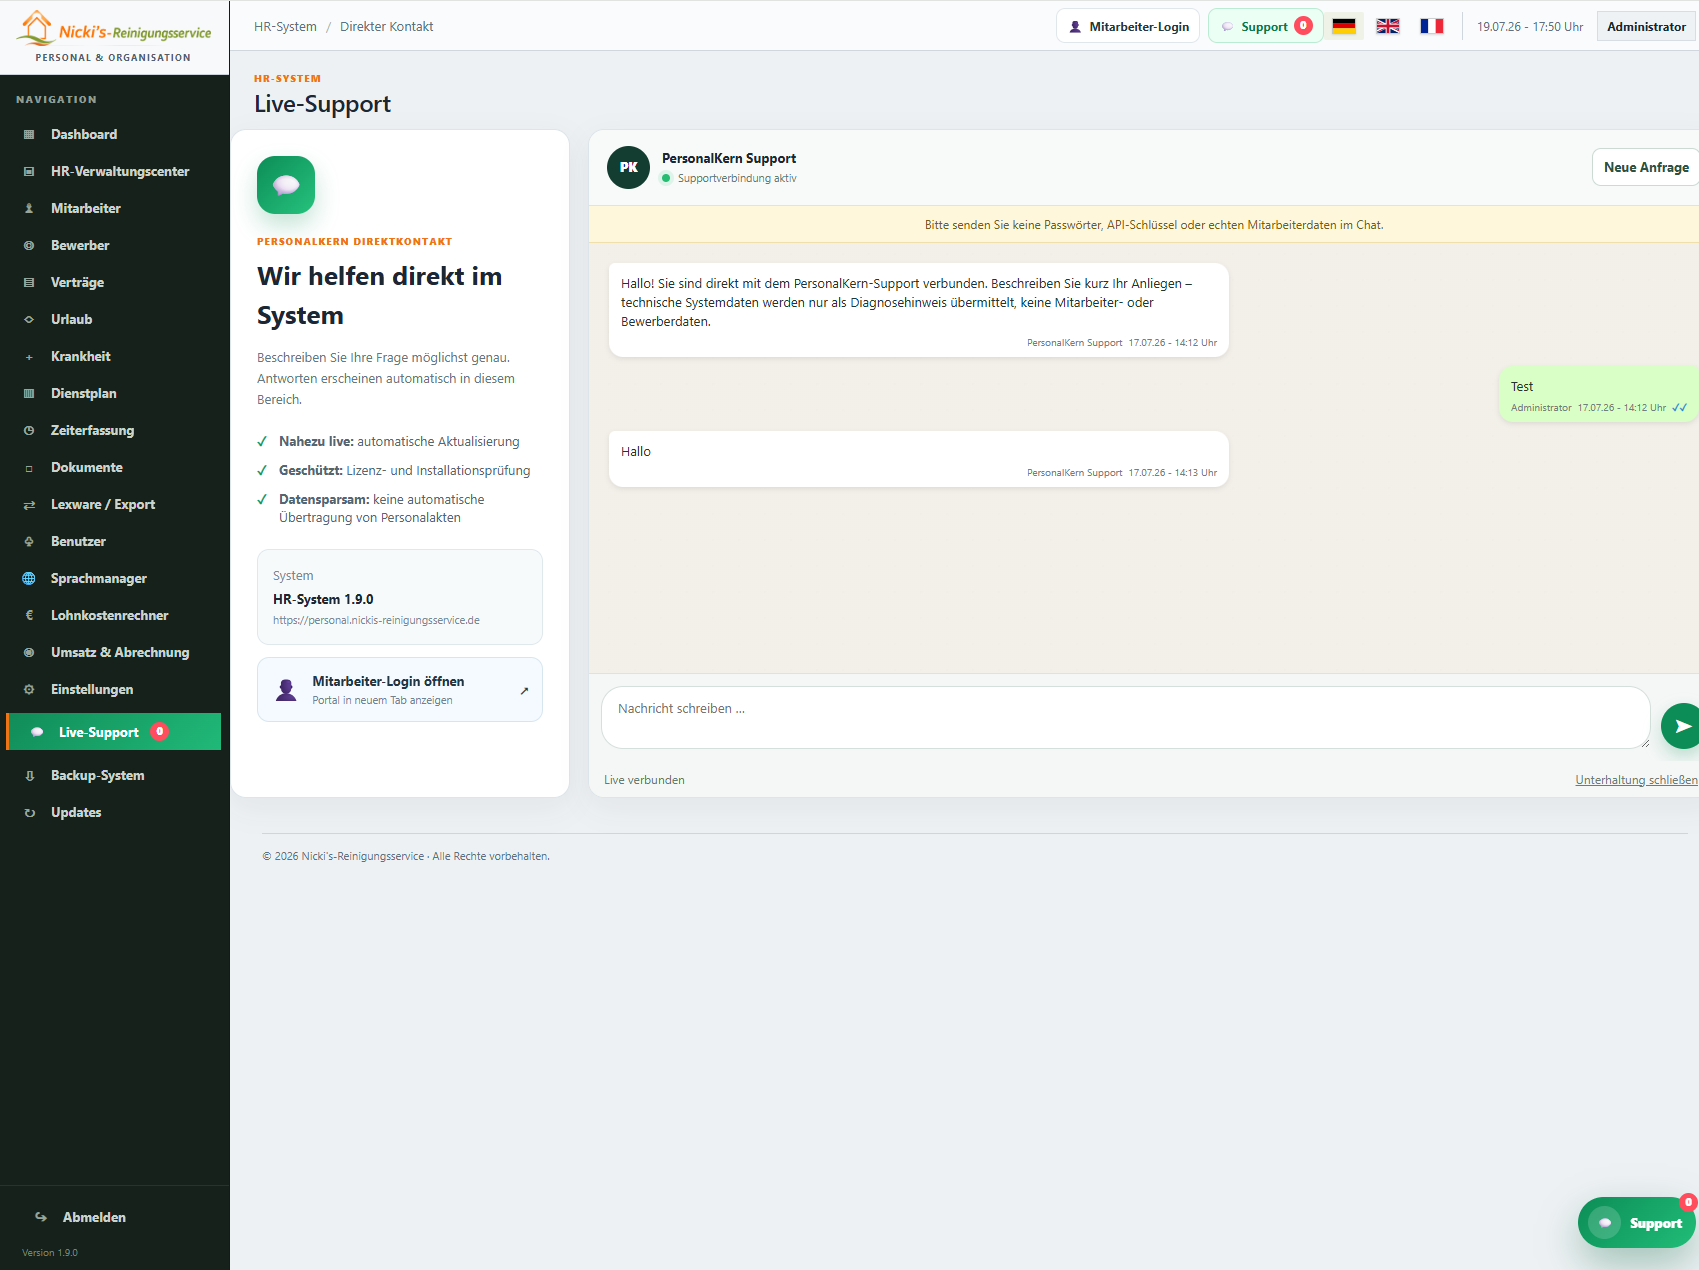Click 'Supportverbindung aktiv' status text

tap(737, 178)
